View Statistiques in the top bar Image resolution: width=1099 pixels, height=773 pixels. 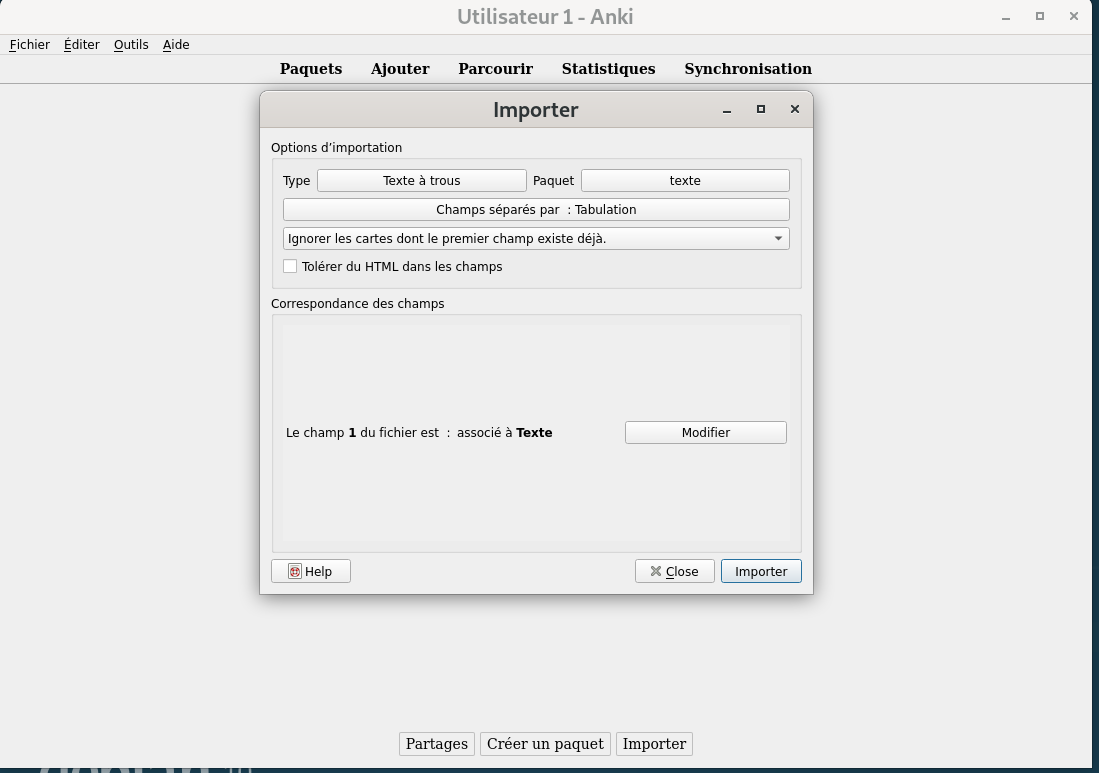coord(608,69)
